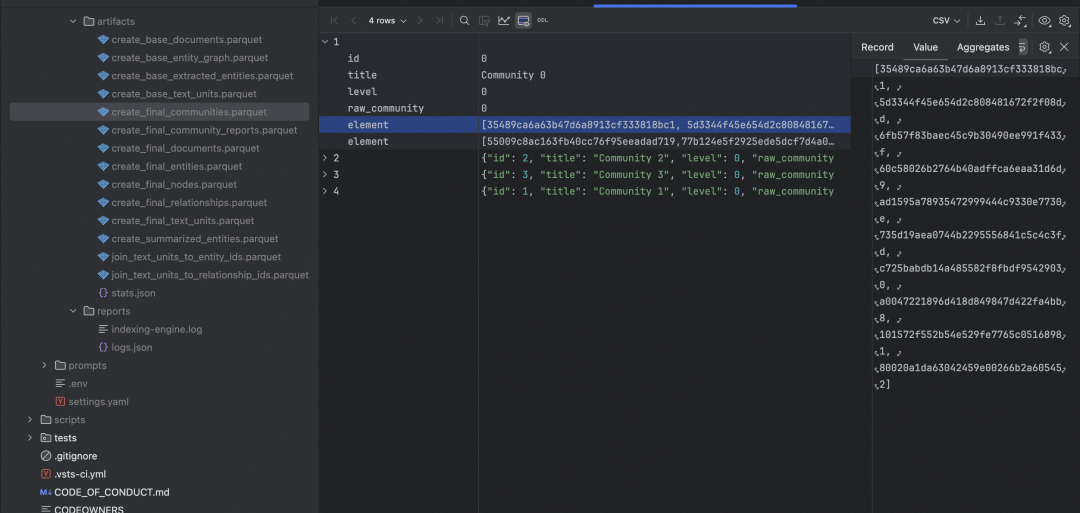The image size is (1080, 513).
Task: Open create_final_entities.parquet file
Action: [x=176, y=166]
